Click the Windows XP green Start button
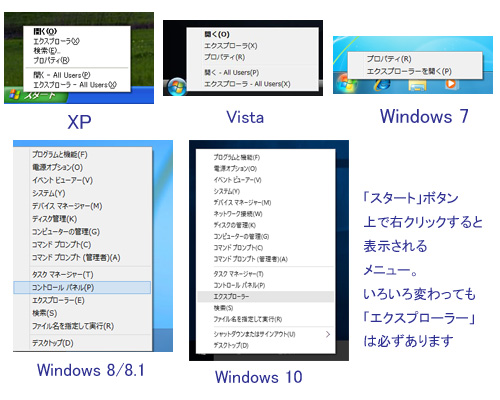 click(36, 96)
